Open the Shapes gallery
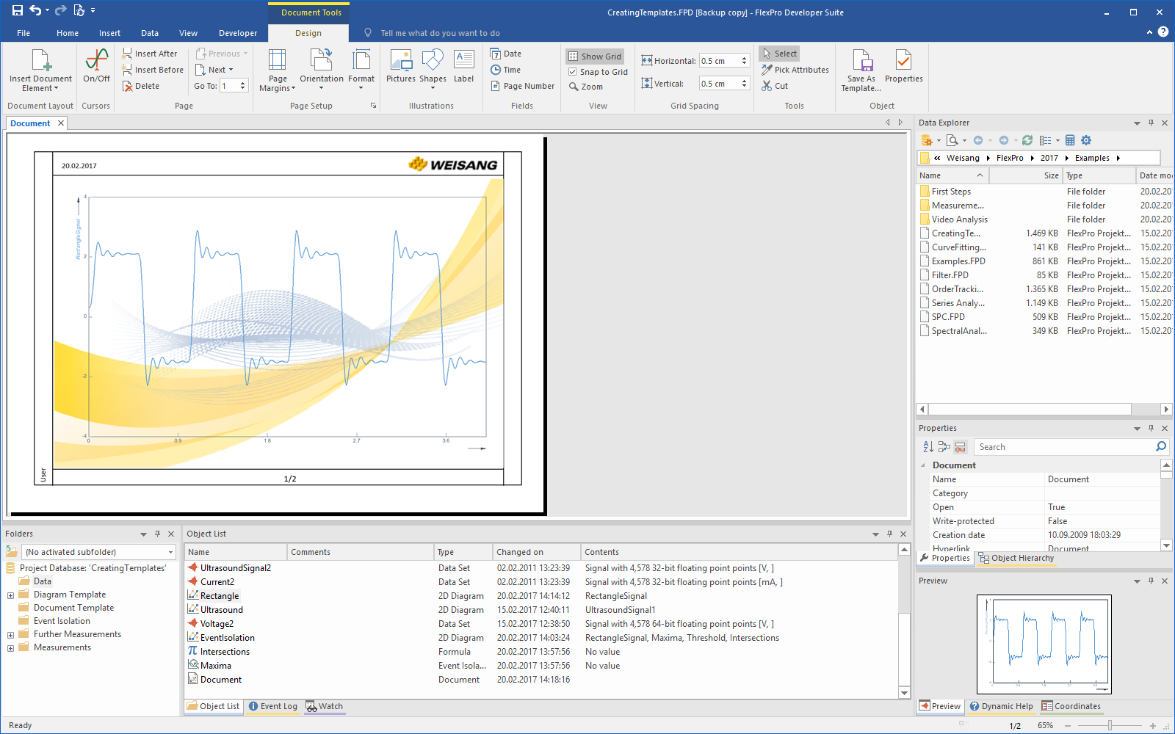This screenshot has width=1175, height=734. point(433,62)
